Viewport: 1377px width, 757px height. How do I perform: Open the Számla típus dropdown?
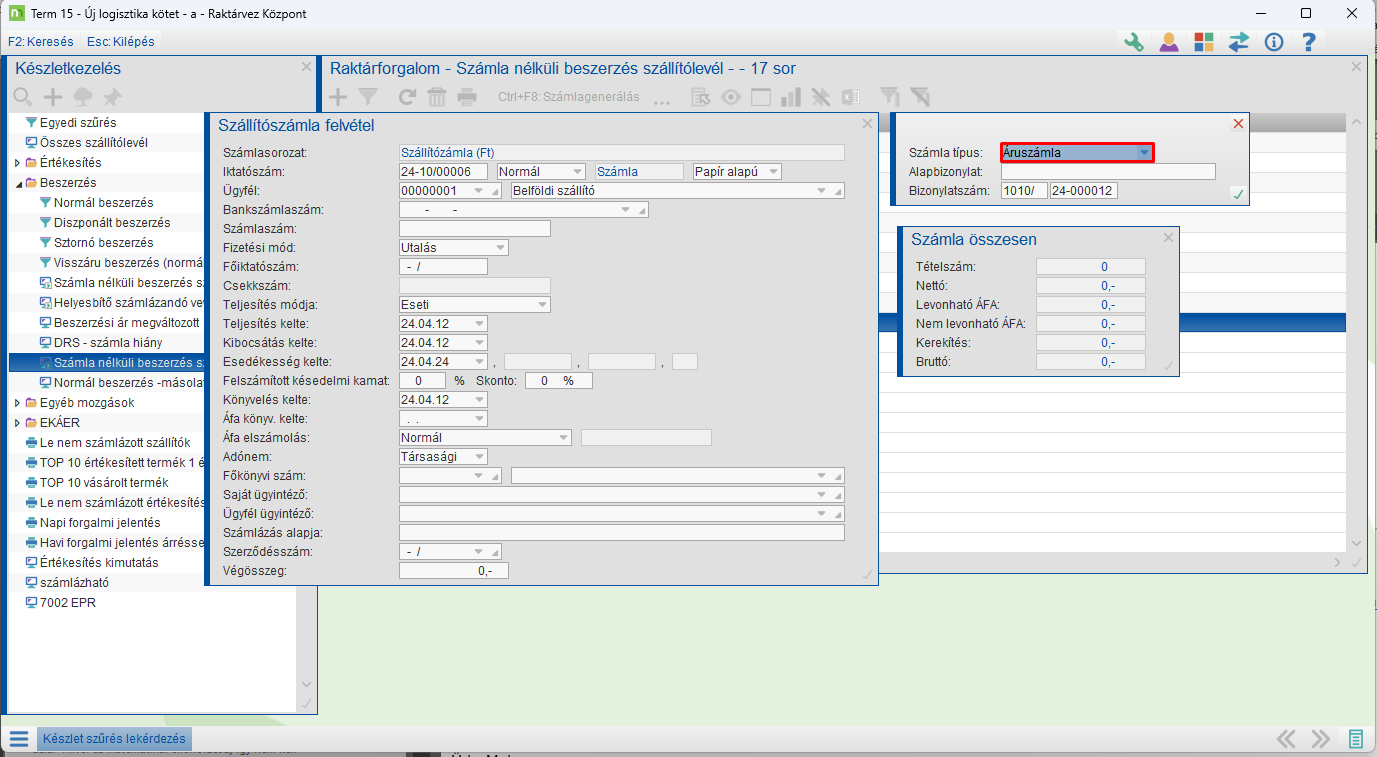click(1143, 153)
